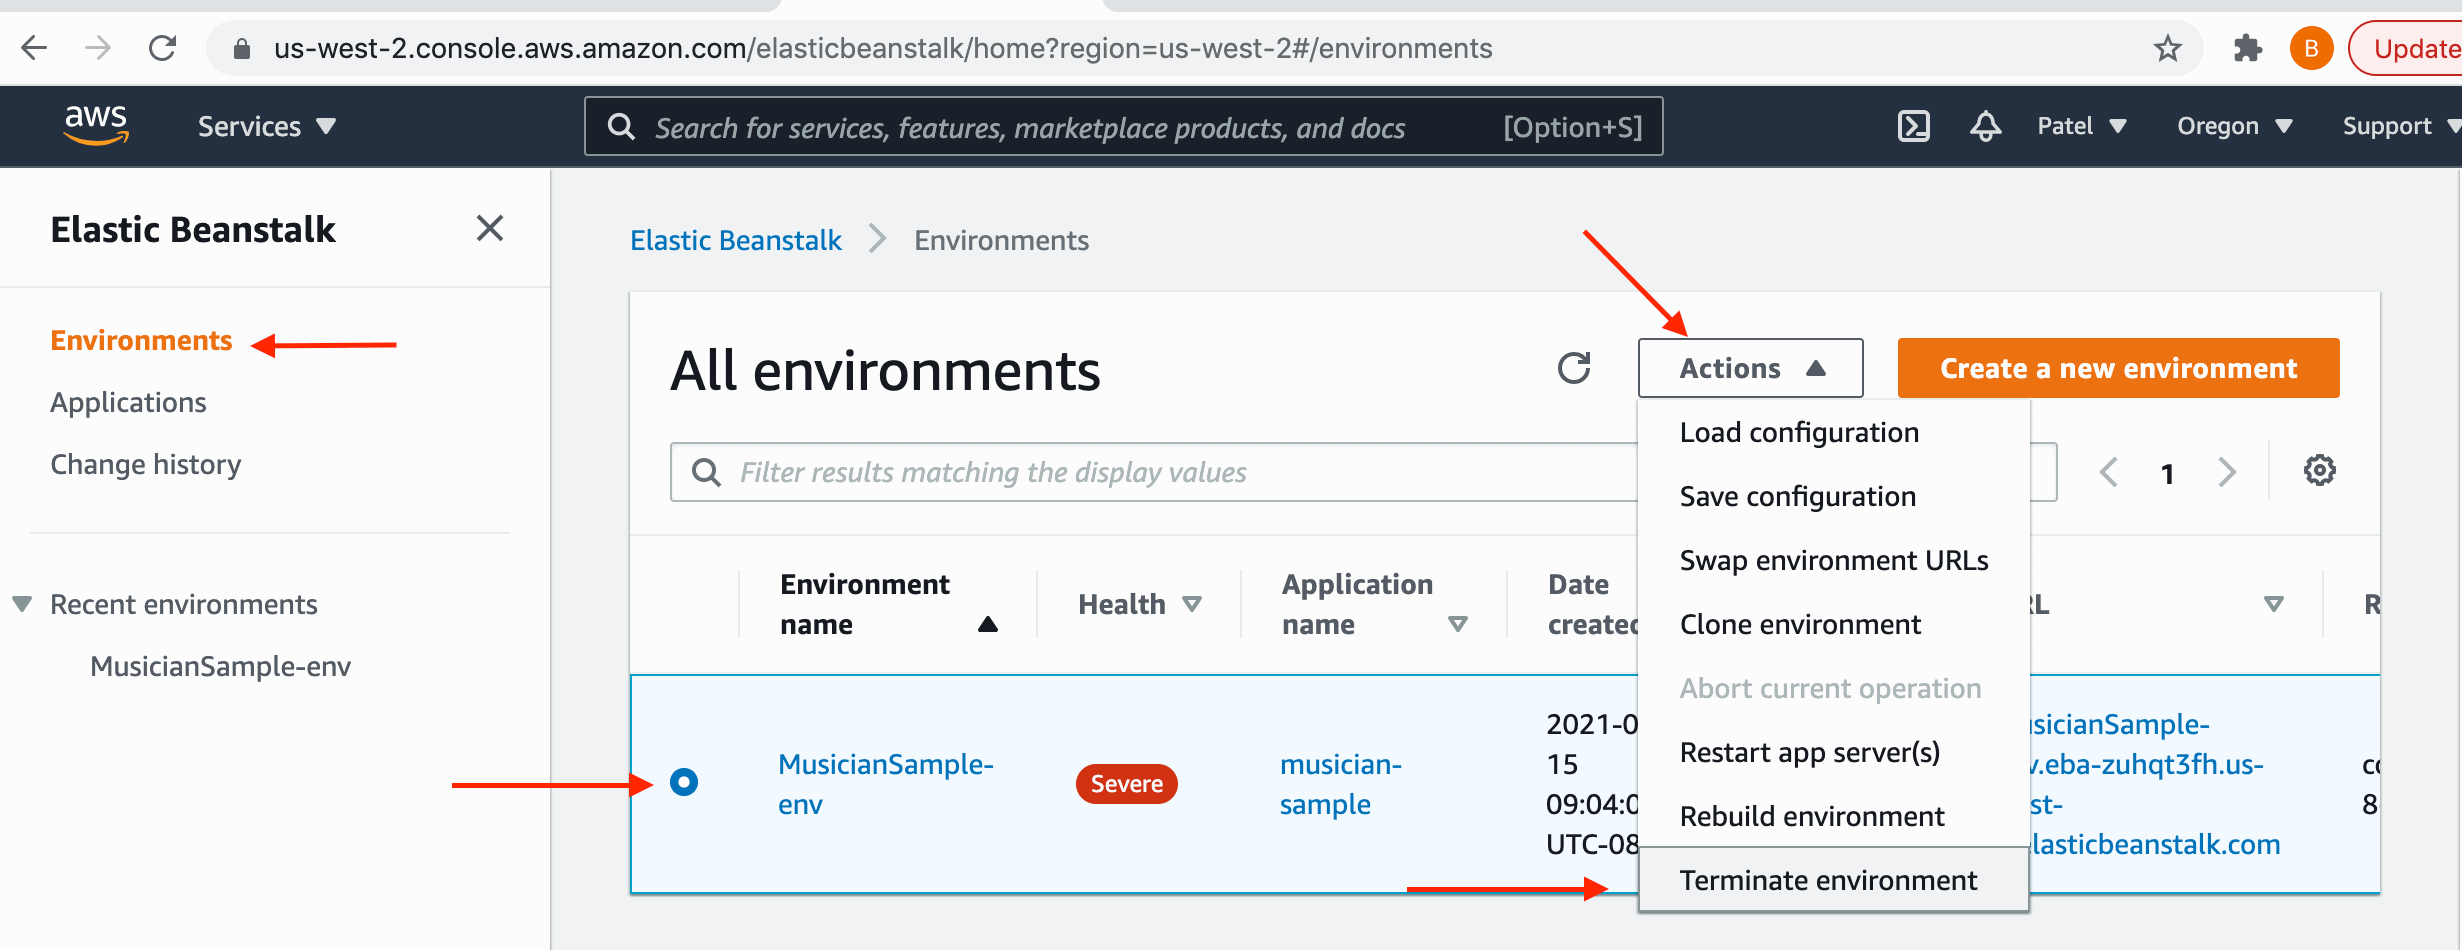Sort by the Health column
Image resolution: width=2462 pixels, height=950 pixels.
click(1139, 604)
